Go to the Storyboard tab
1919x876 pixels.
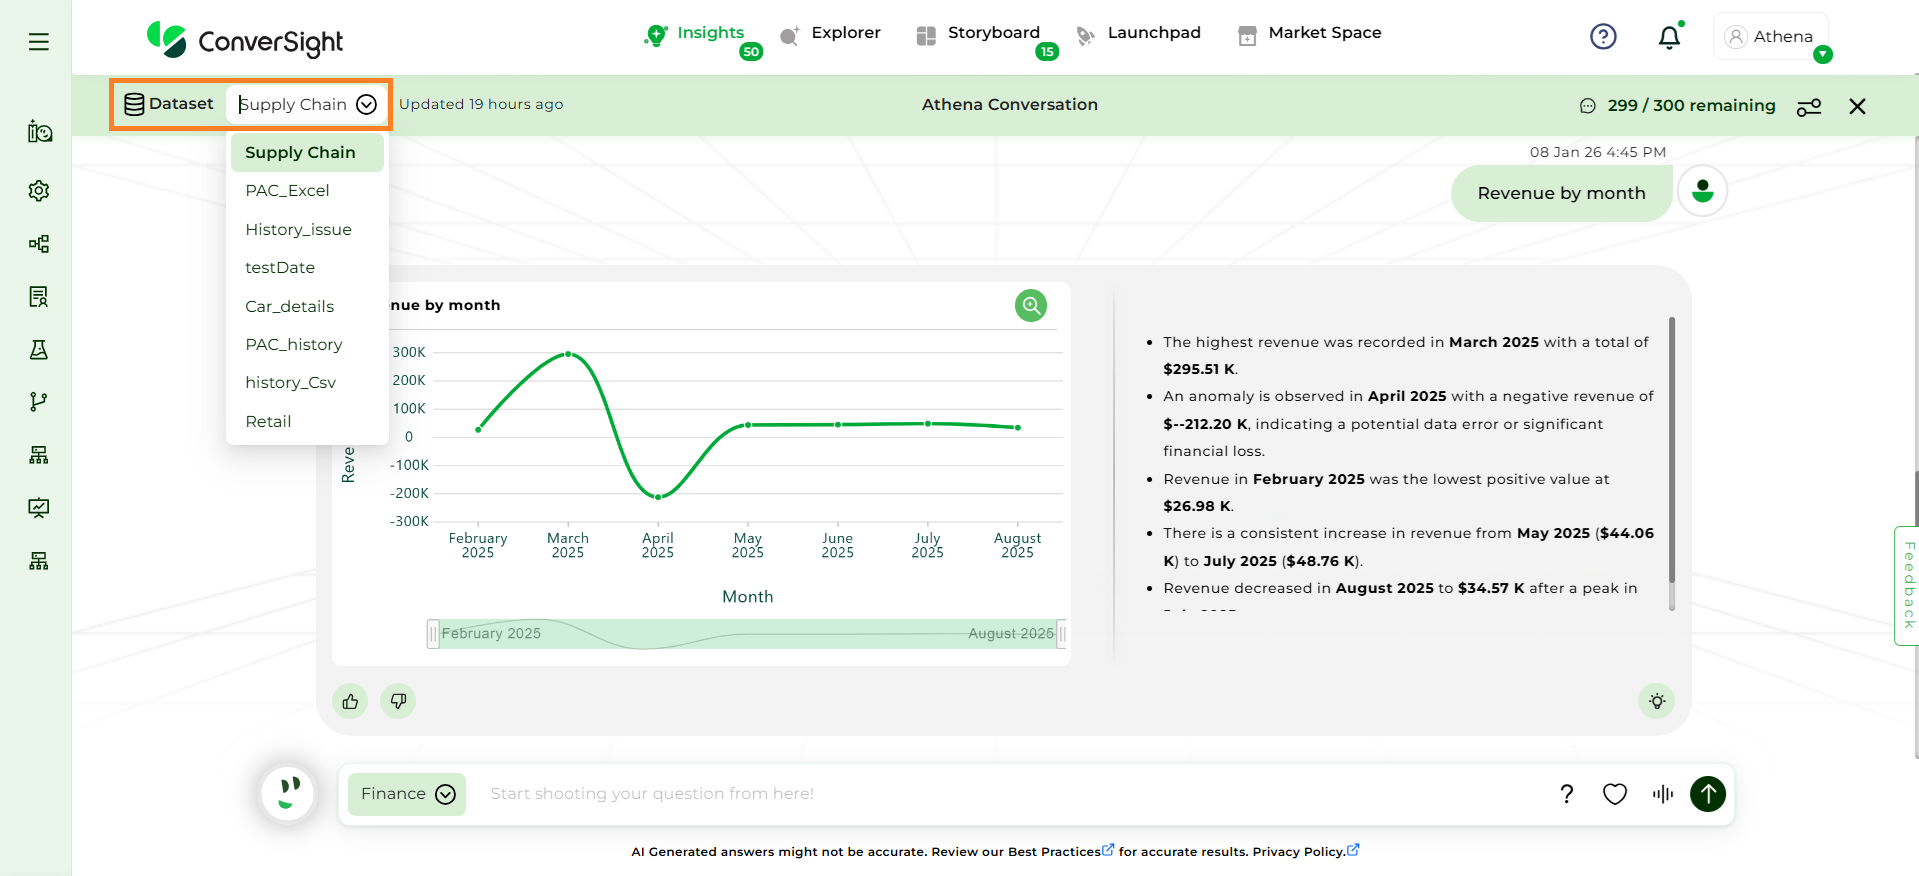992,33
